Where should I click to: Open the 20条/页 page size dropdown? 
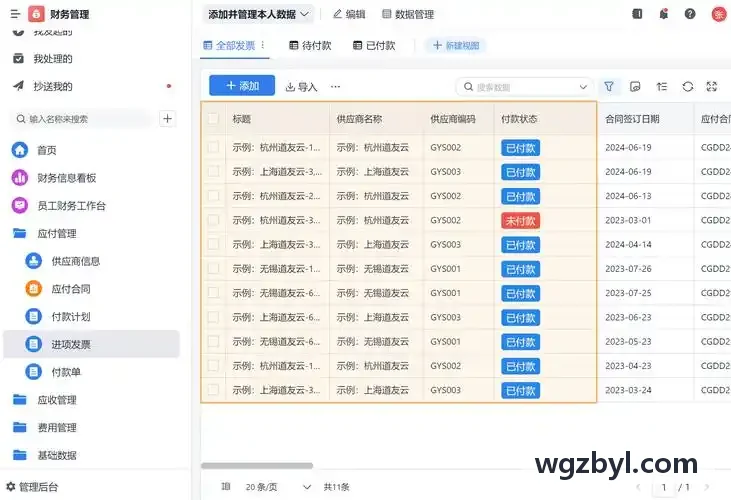(278, 487)
